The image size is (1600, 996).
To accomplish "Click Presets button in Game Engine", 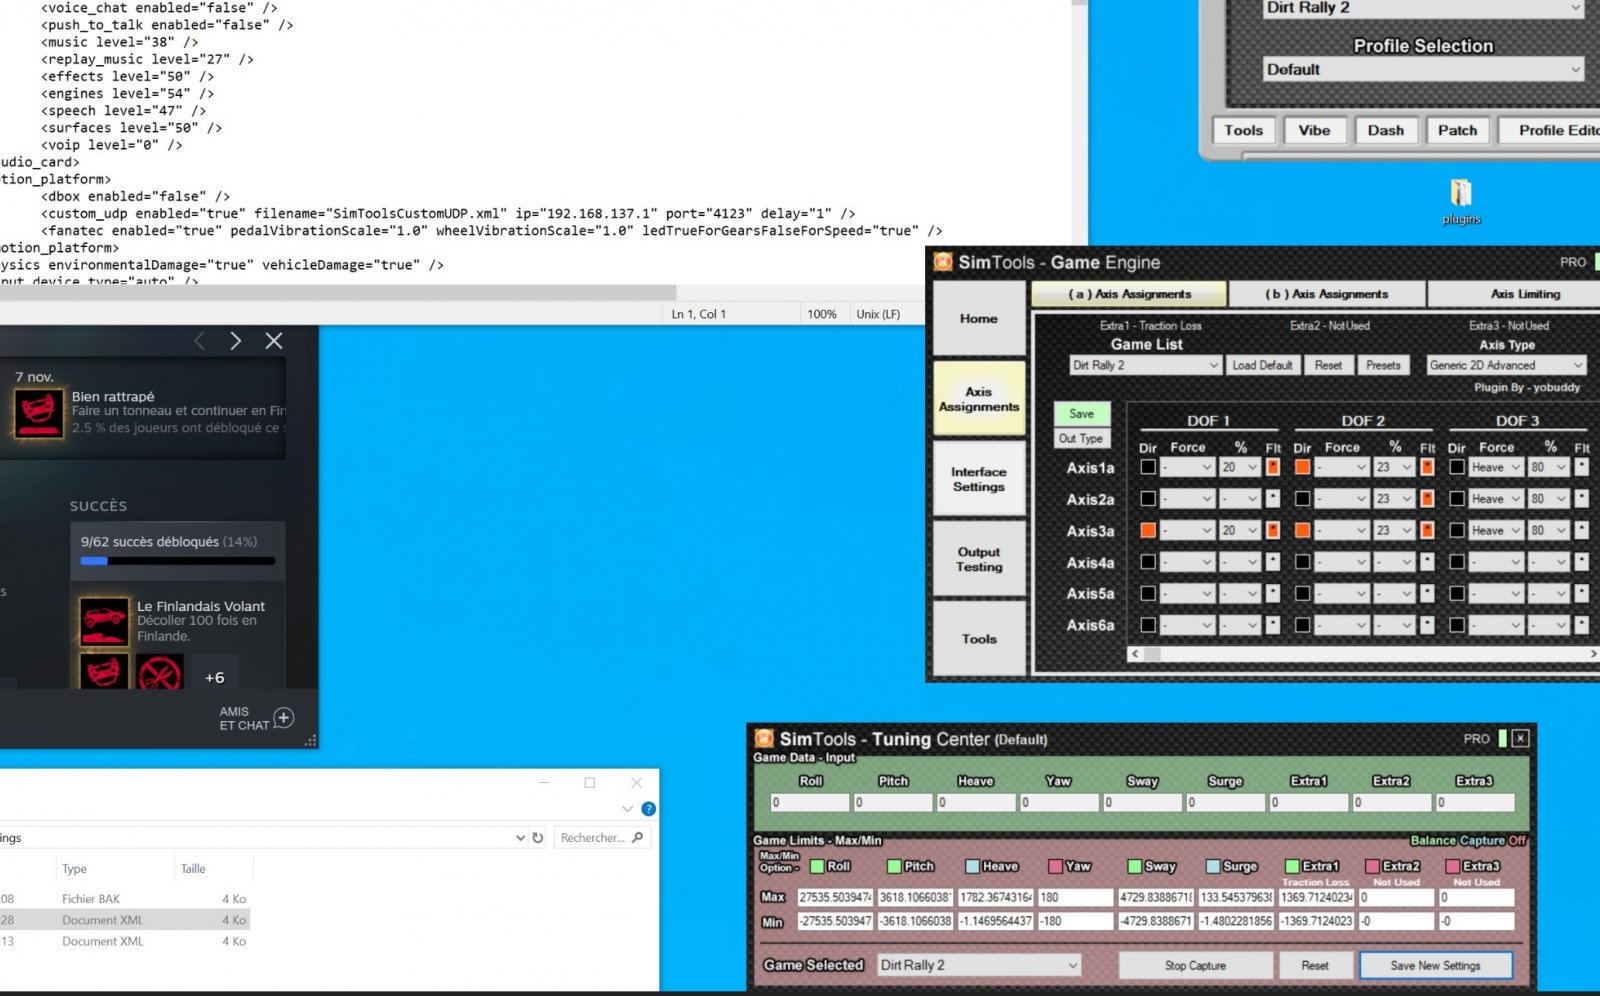I will point(1383,365).
